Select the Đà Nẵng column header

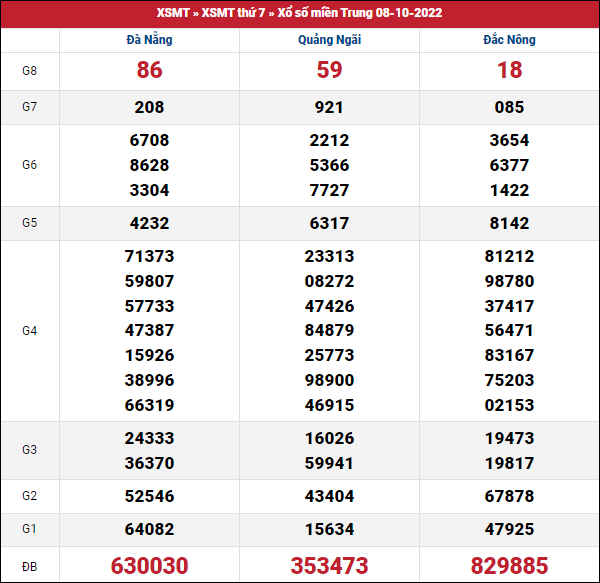(149, 40)
